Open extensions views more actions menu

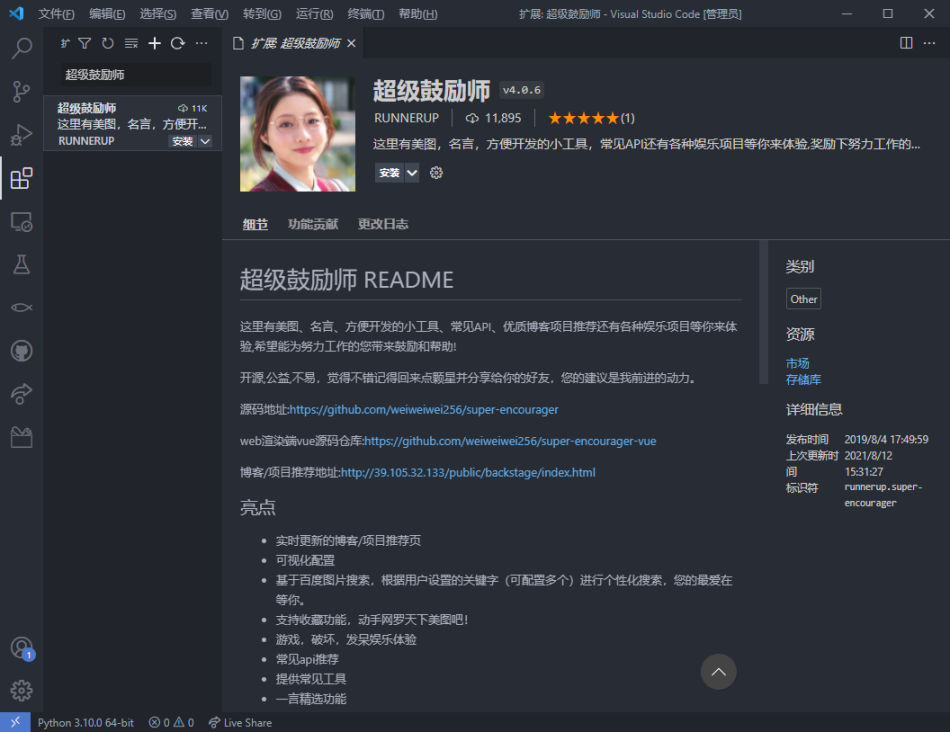tap(201, 43)
